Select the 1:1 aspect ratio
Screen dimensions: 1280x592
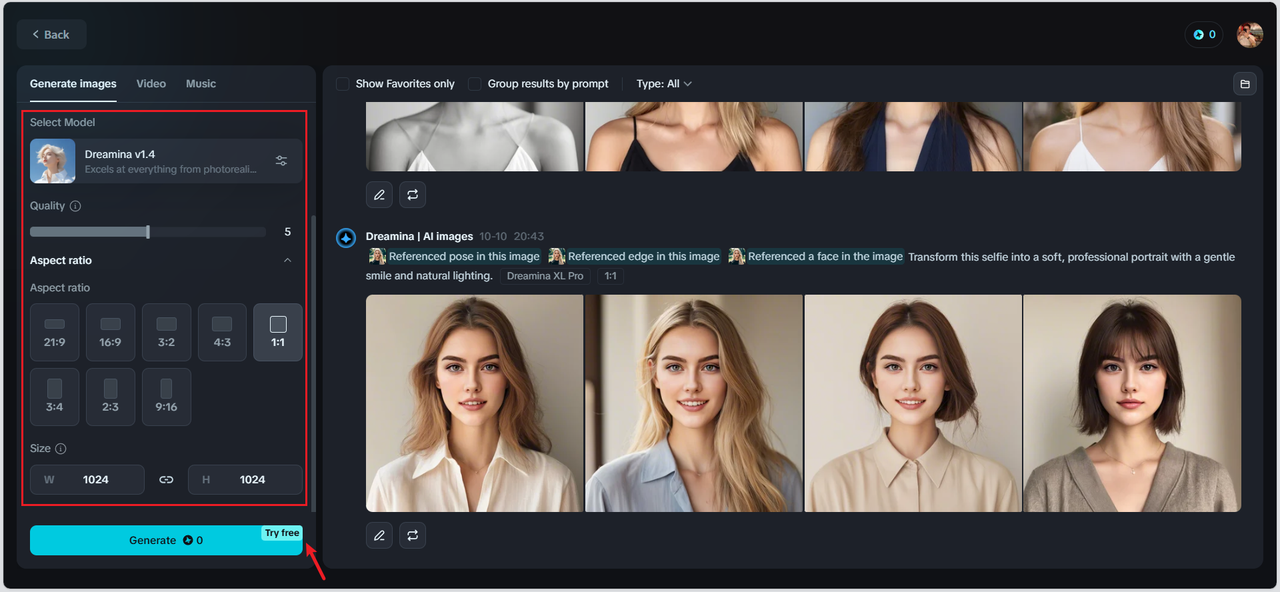tap(278, 332)
